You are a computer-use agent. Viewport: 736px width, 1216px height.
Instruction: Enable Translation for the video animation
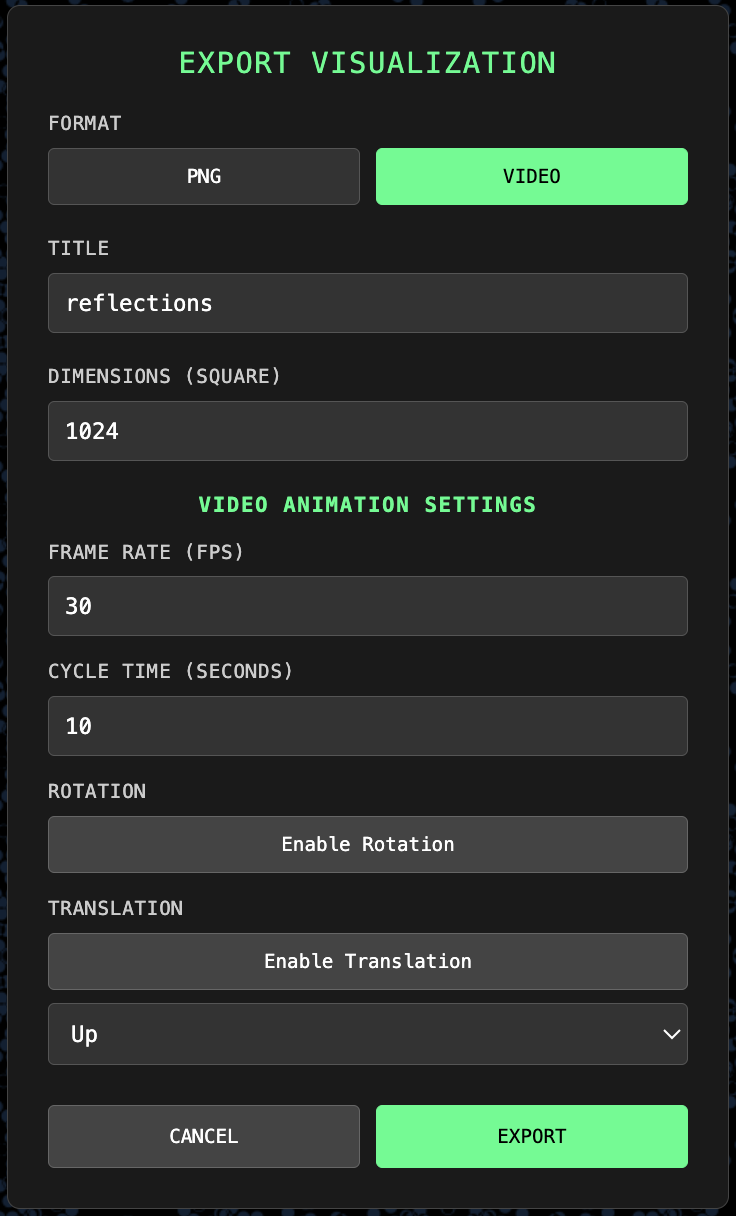click(x=367, y=961)
